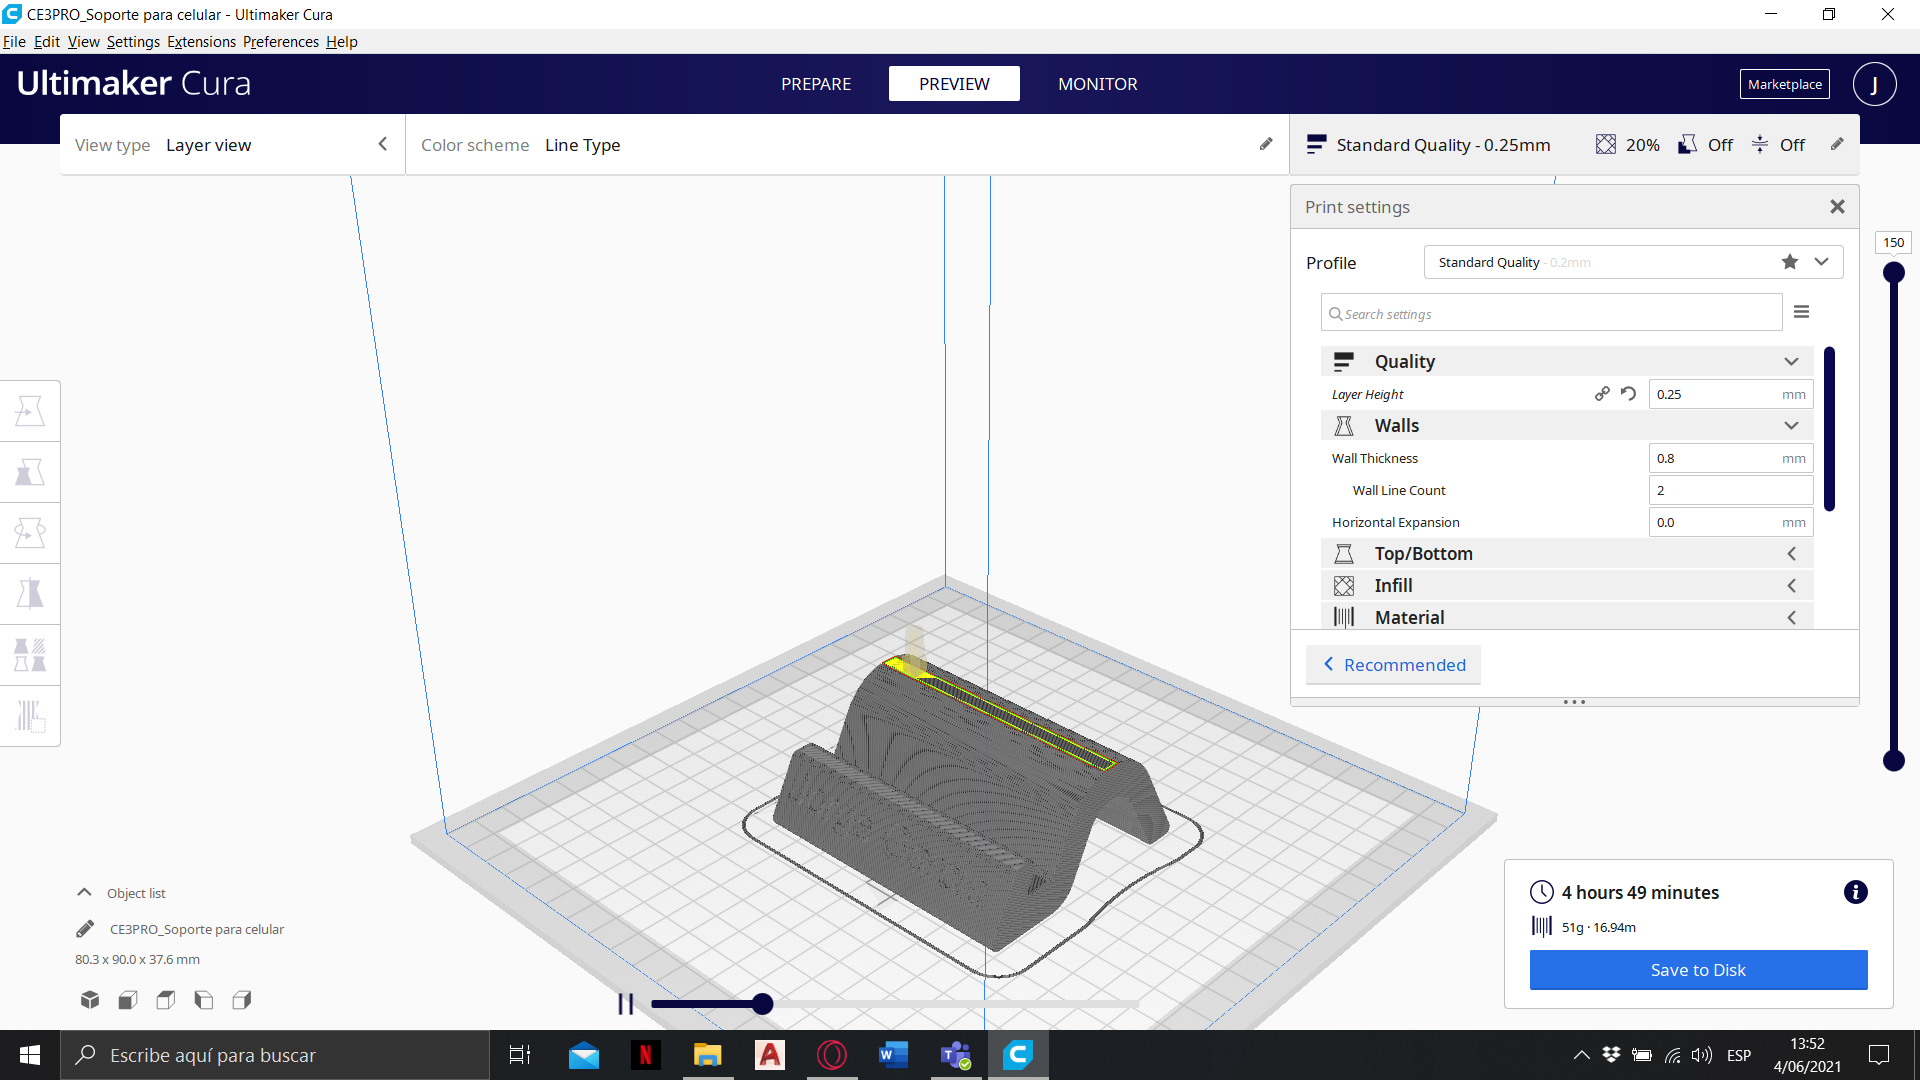Click the Search settings field

[x=1551, y=313]
